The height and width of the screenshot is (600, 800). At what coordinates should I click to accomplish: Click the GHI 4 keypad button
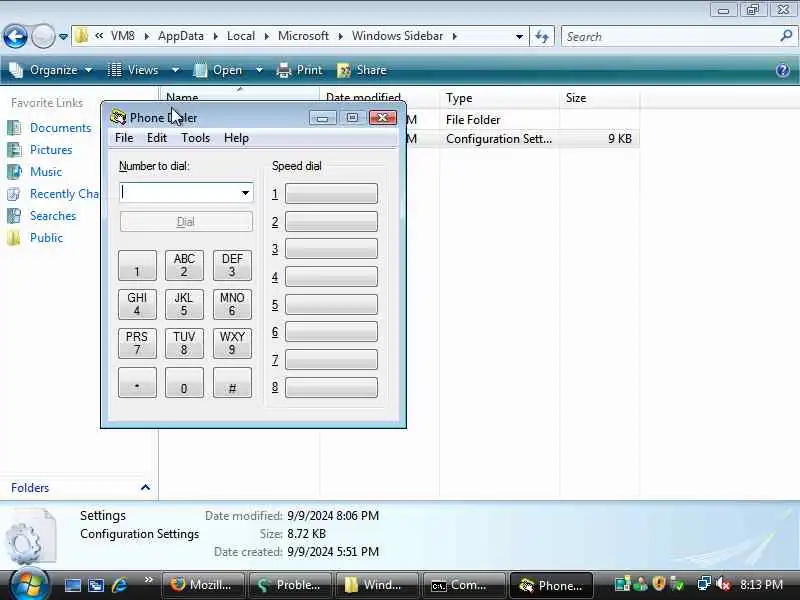point(137,304)
